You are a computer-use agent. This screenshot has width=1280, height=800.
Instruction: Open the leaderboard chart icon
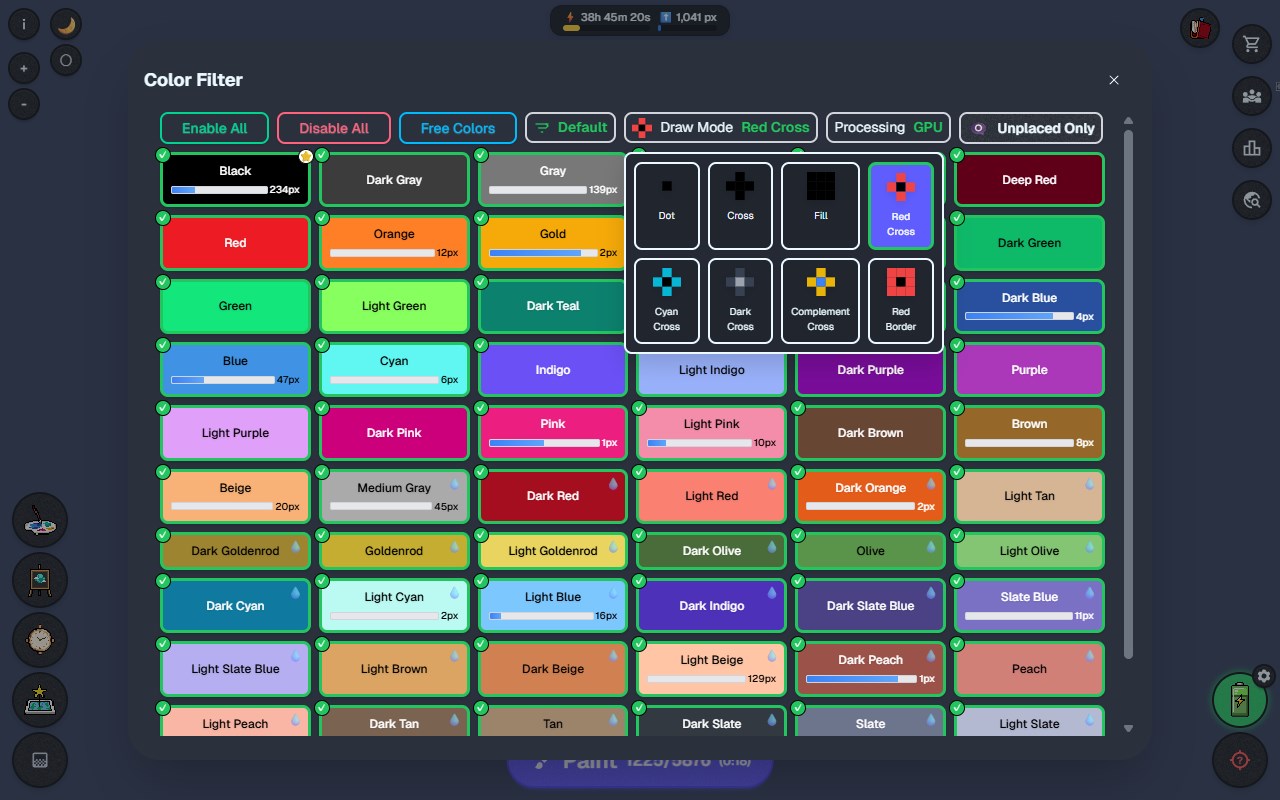pyautogui.click(x=1251, y=148)
